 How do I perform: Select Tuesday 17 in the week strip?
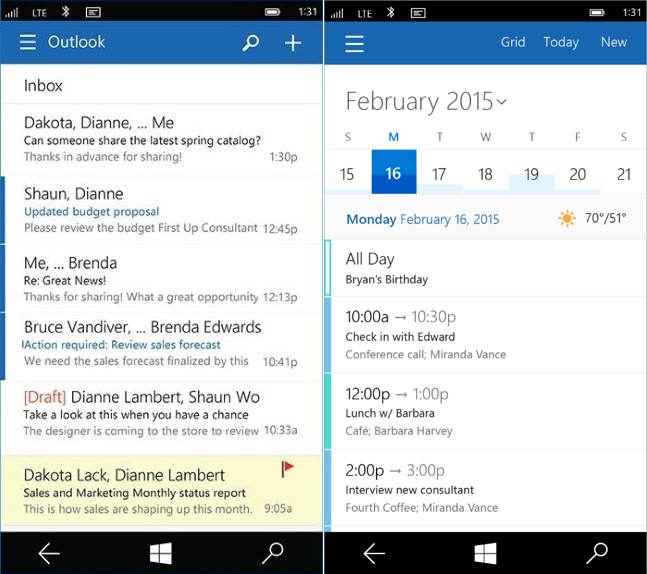coord(439,172)
